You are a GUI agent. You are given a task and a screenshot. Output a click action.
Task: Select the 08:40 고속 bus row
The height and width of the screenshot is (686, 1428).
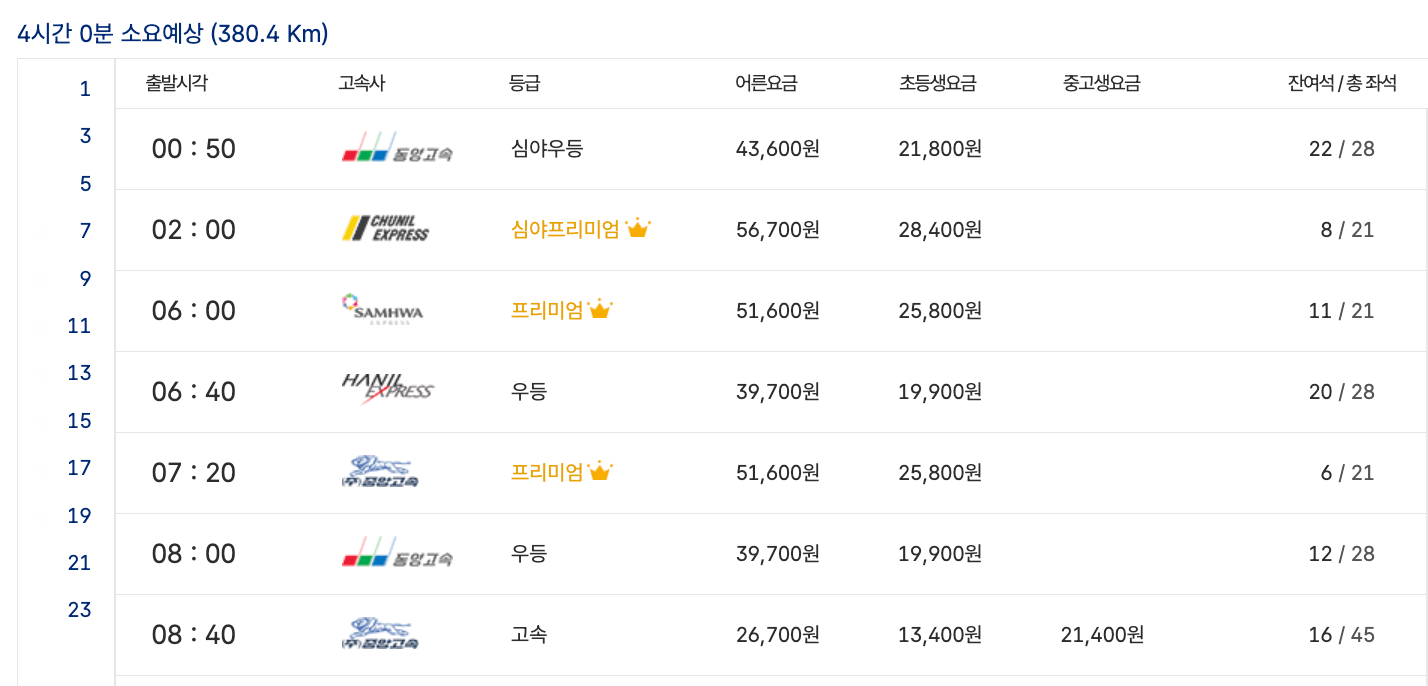(700, 634)
